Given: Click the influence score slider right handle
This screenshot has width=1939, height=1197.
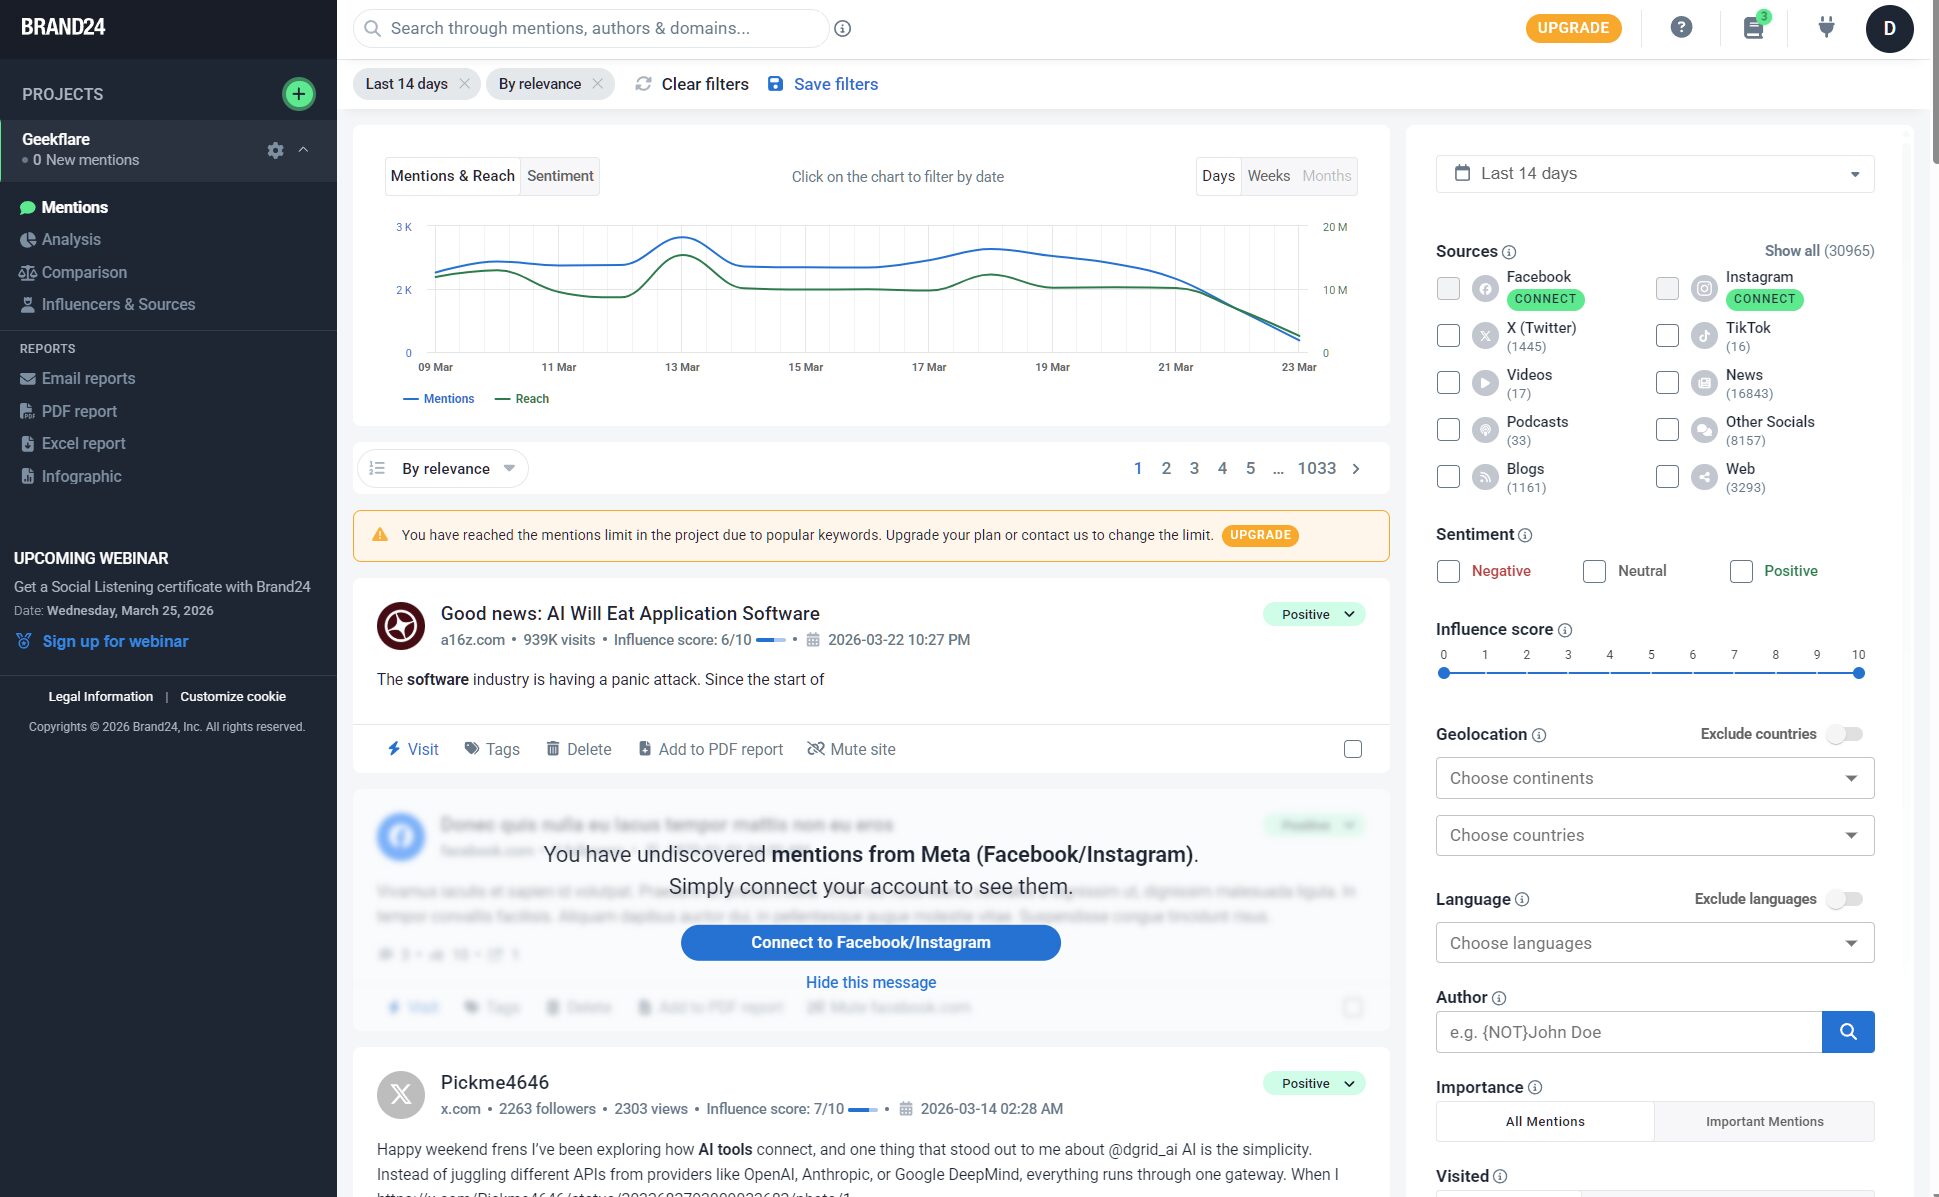Looking at the screenshot, I should 1858,674.
